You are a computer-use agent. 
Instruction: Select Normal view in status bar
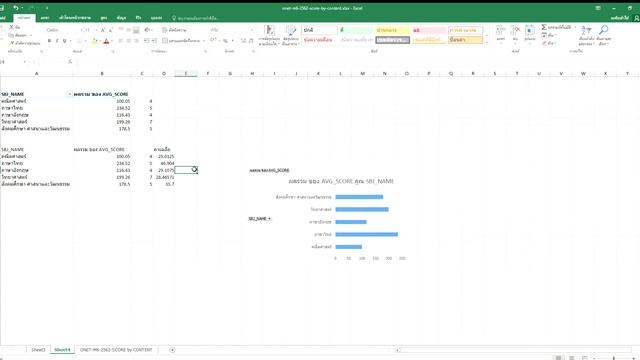click(x=558, y=358)
